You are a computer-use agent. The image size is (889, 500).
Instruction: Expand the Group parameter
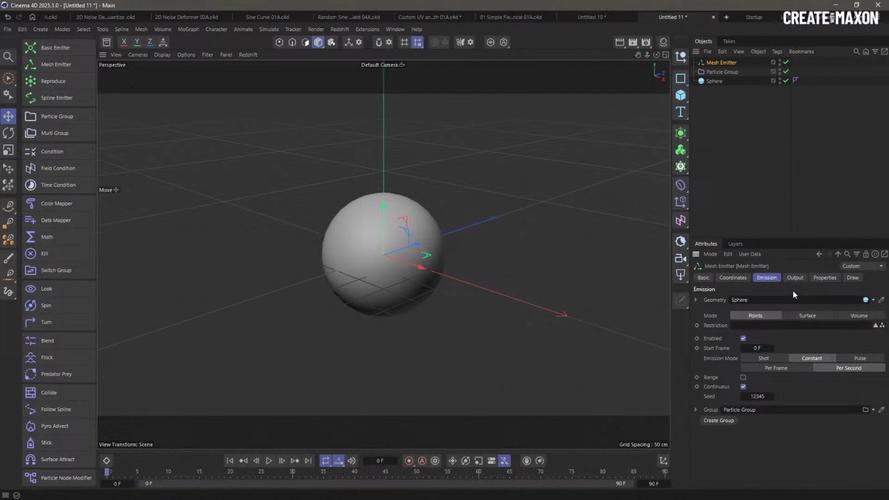click(x=696, y=409)
